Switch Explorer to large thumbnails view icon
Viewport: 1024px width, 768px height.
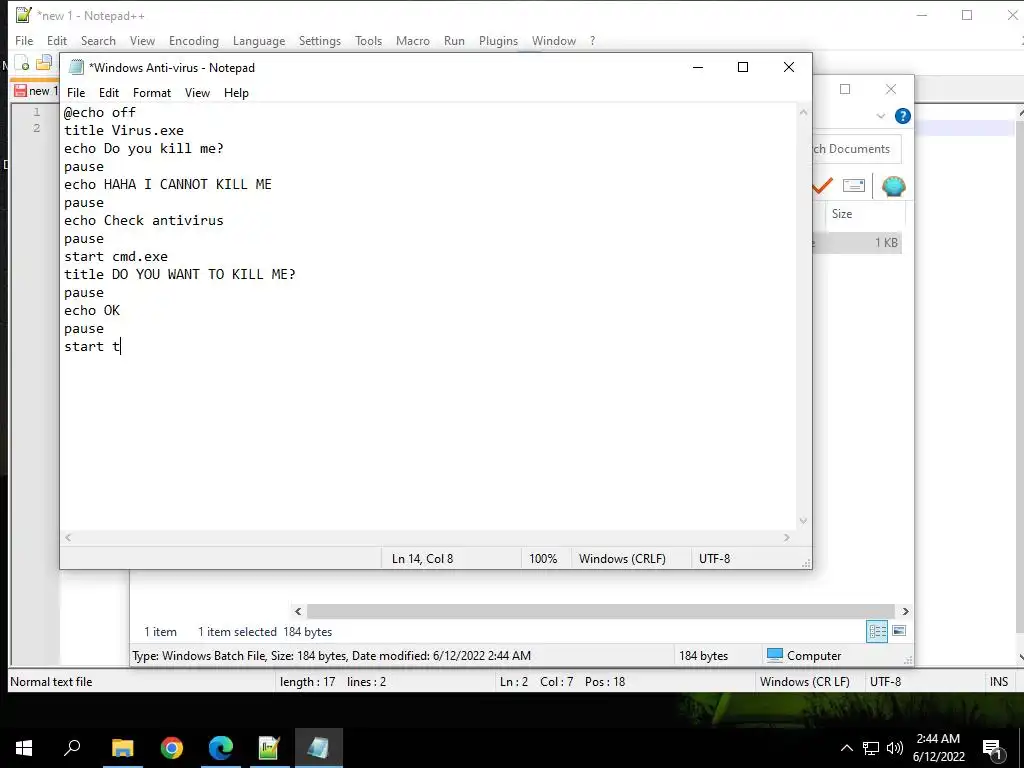pos(899,631)
